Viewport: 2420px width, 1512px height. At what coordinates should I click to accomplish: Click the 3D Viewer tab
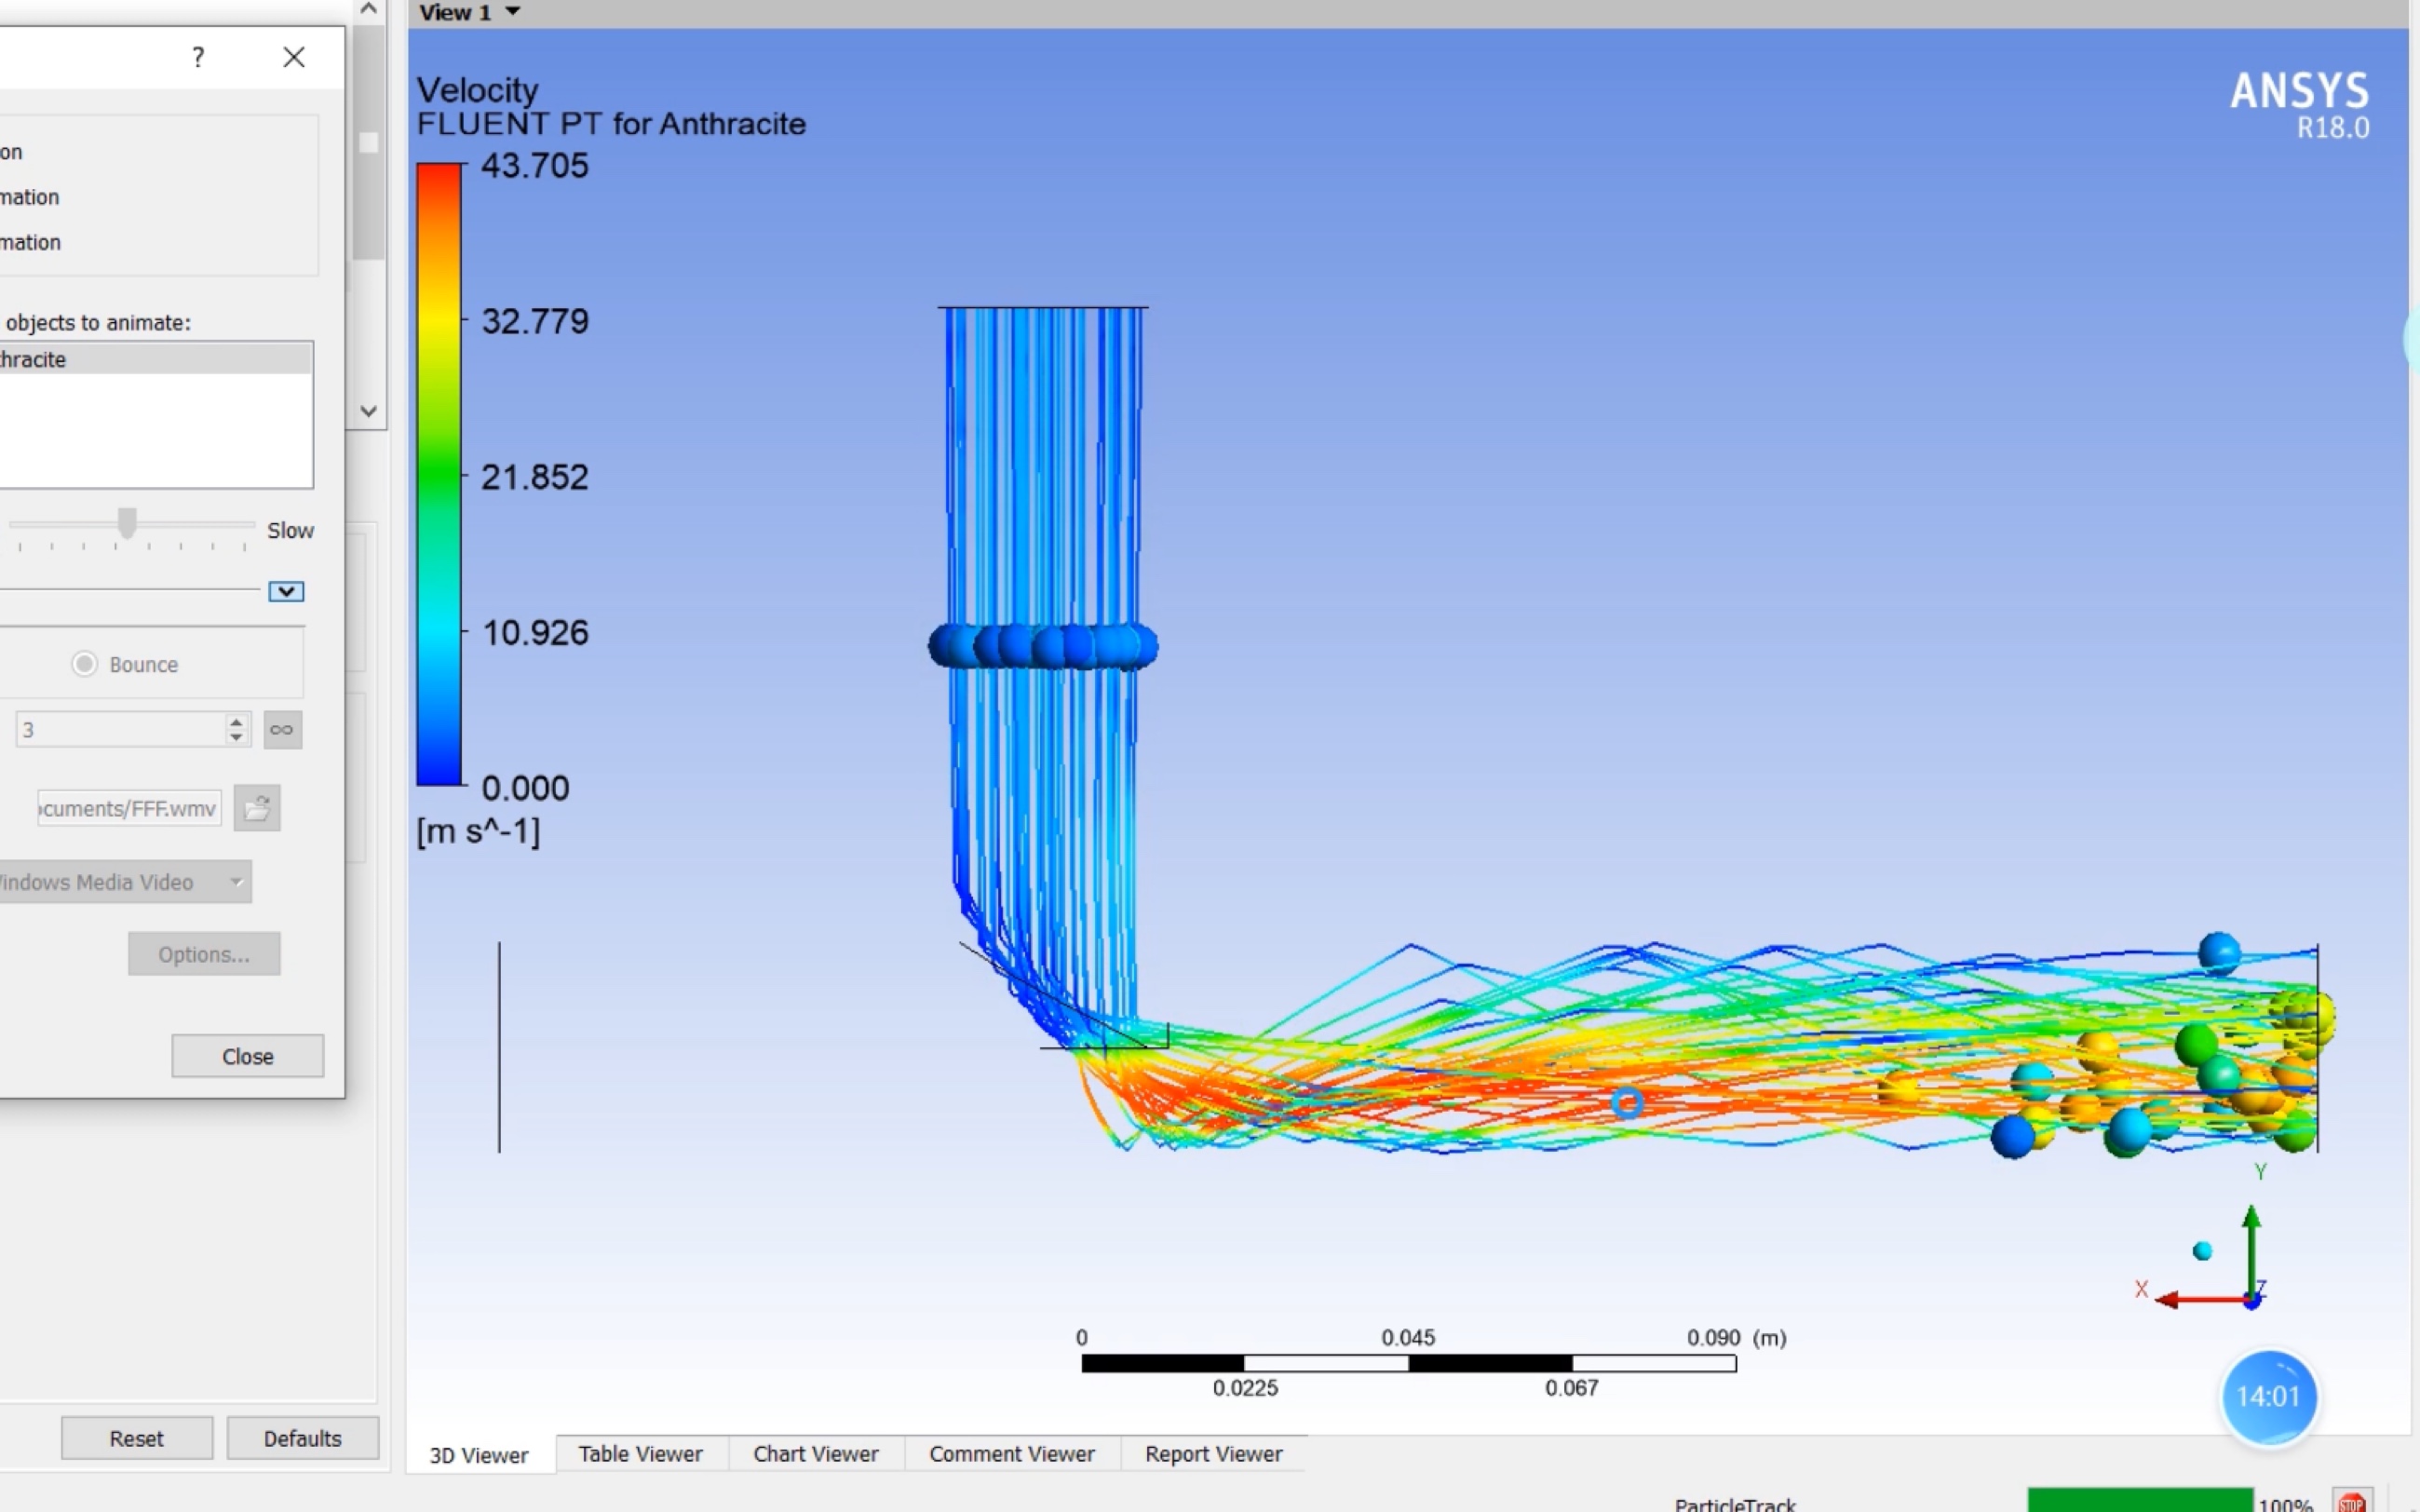tap(480, 1452)
